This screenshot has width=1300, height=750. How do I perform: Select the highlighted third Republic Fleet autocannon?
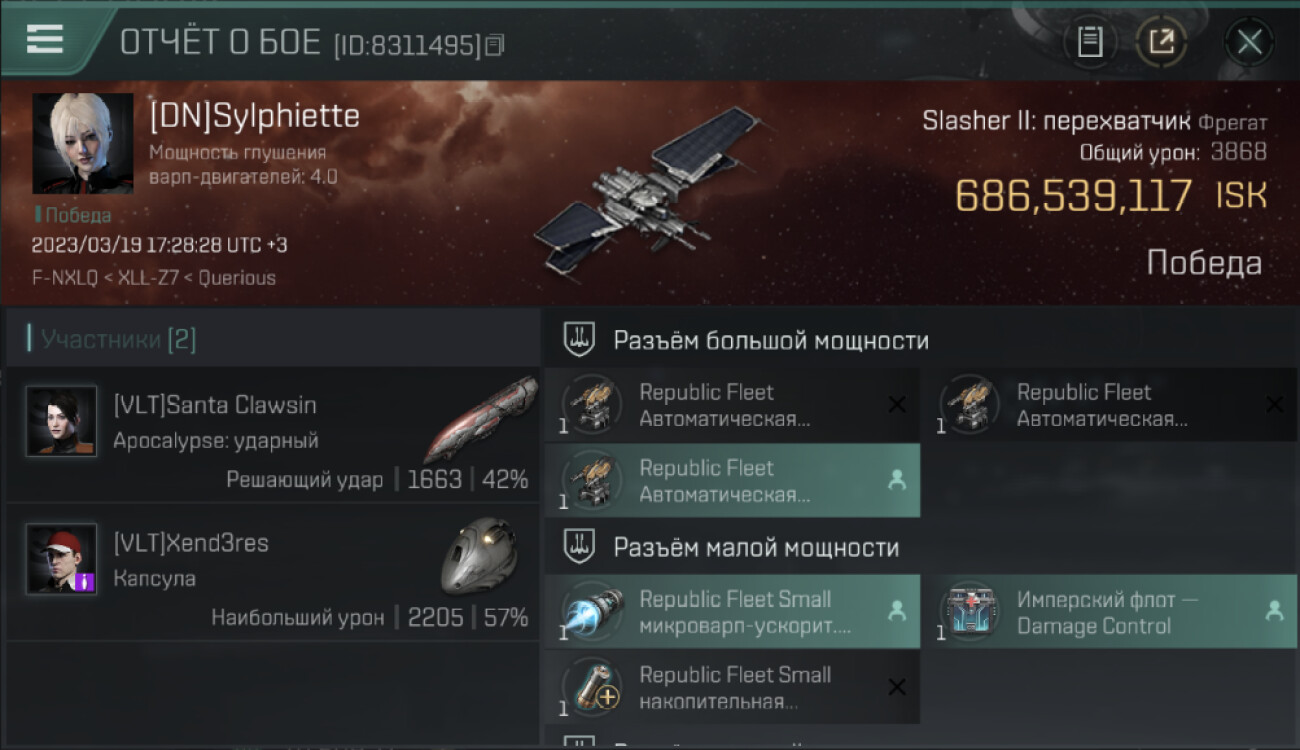(732, 481)
